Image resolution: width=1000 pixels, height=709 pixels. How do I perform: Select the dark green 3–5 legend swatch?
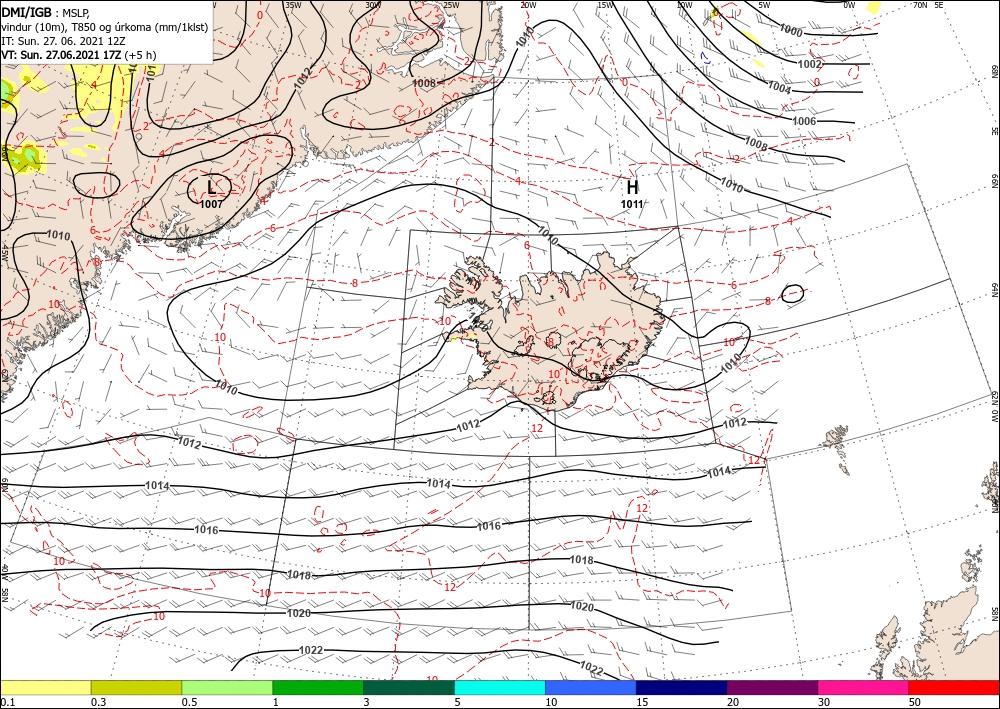(409, 687)
